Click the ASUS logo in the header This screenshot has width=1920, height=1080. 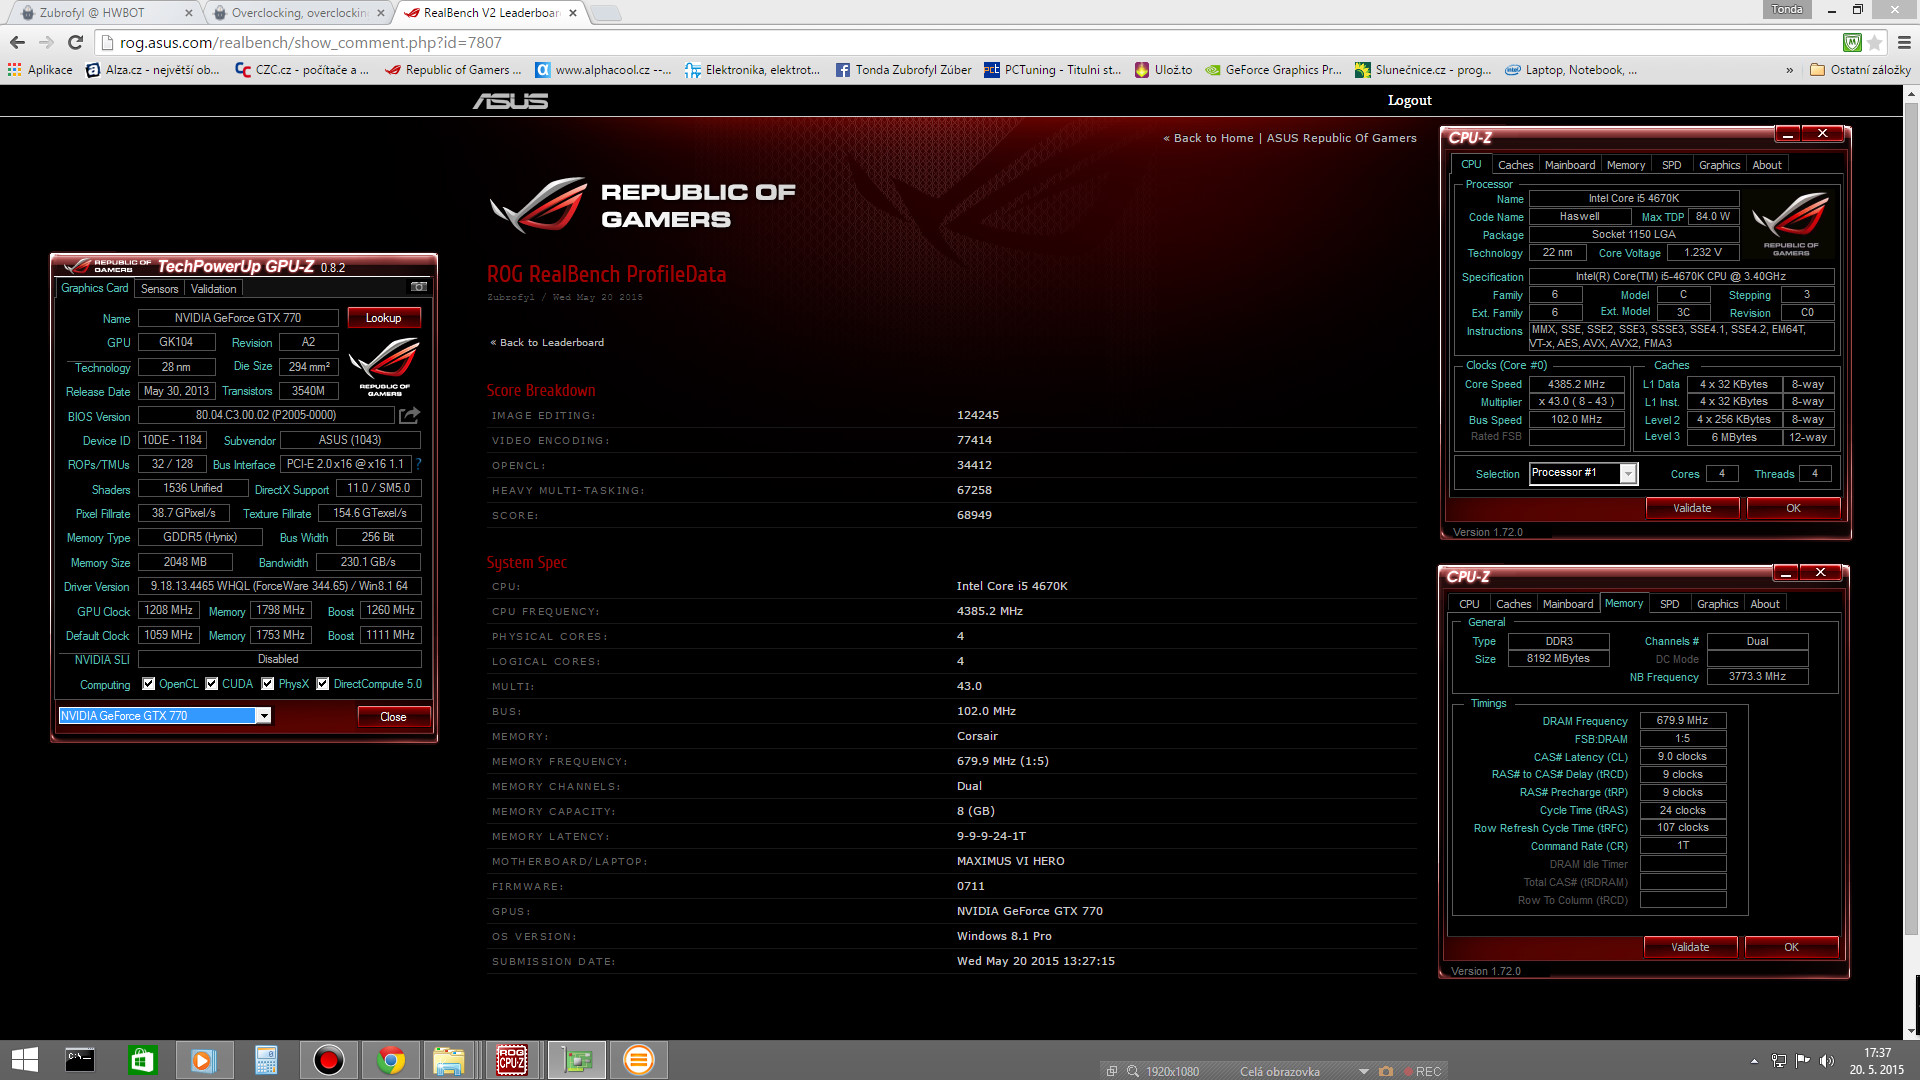510,101
